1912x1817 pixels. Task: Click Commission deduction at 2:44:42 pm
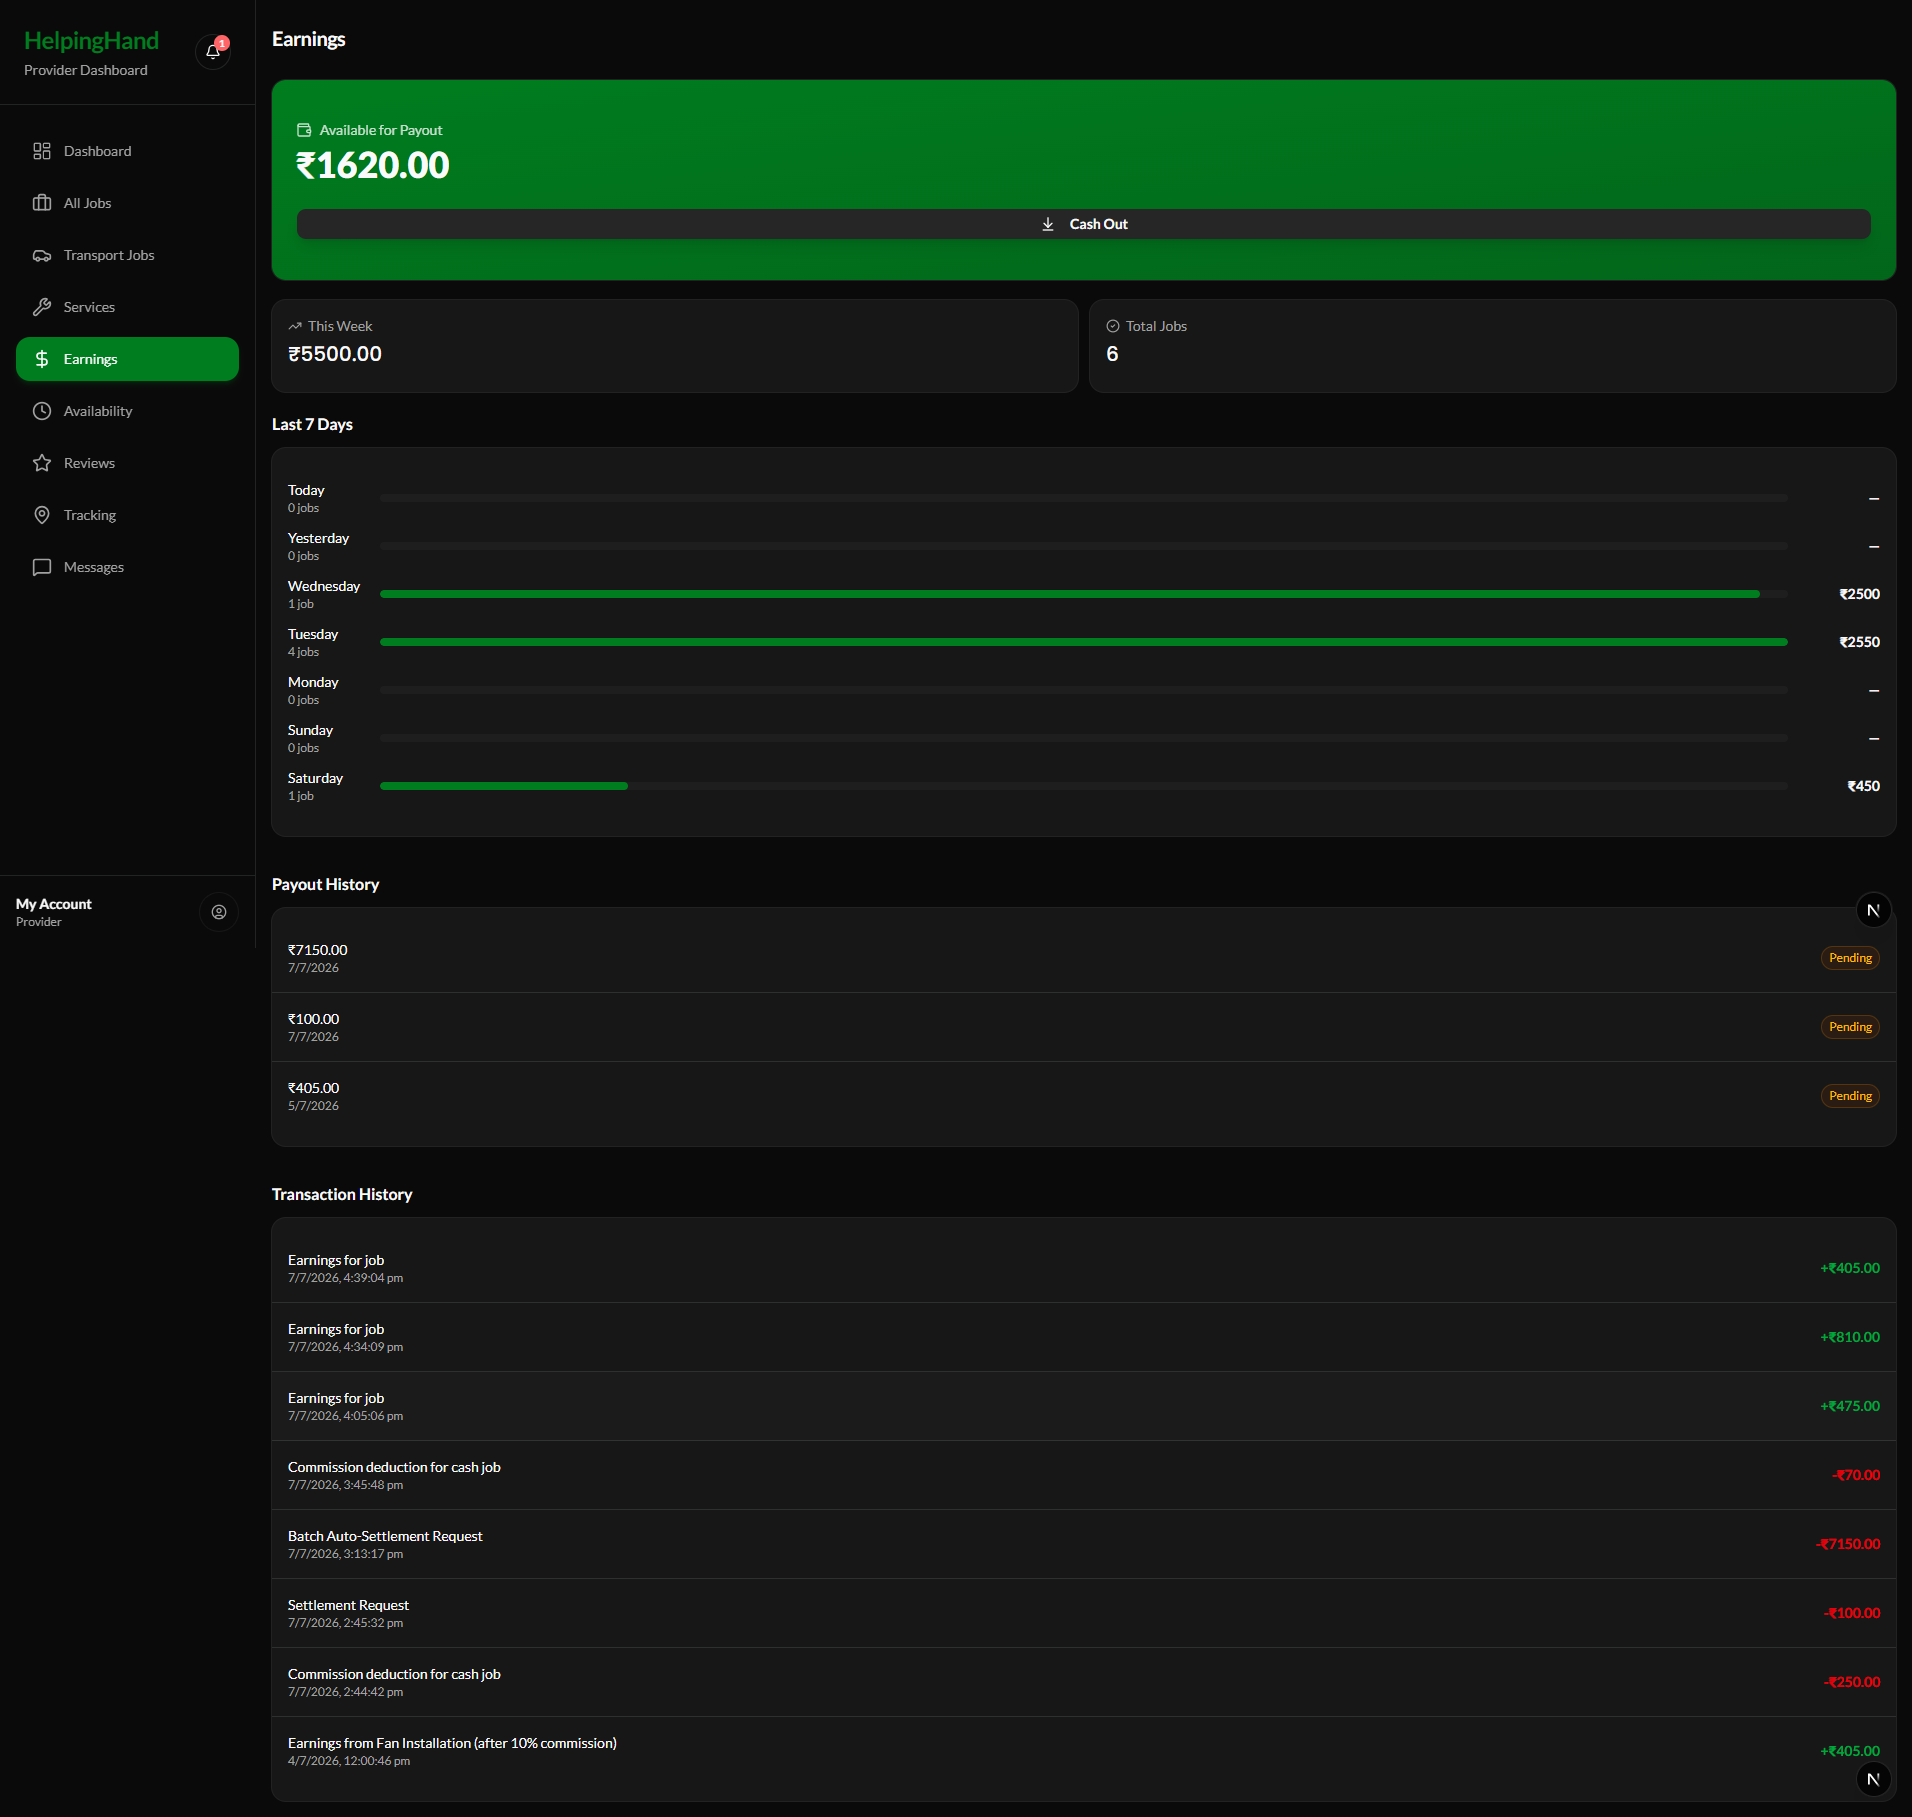point(1083,1682)
